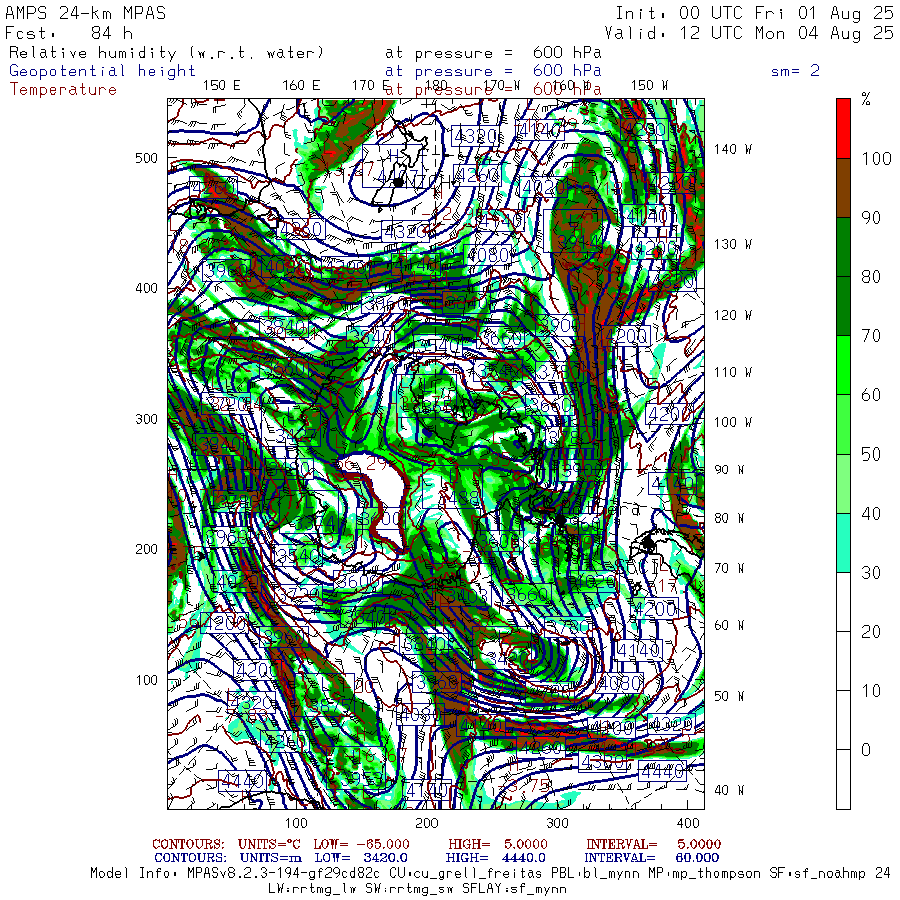
Task: Click the dark green 80–90 color bar segment
Action: 843,247
